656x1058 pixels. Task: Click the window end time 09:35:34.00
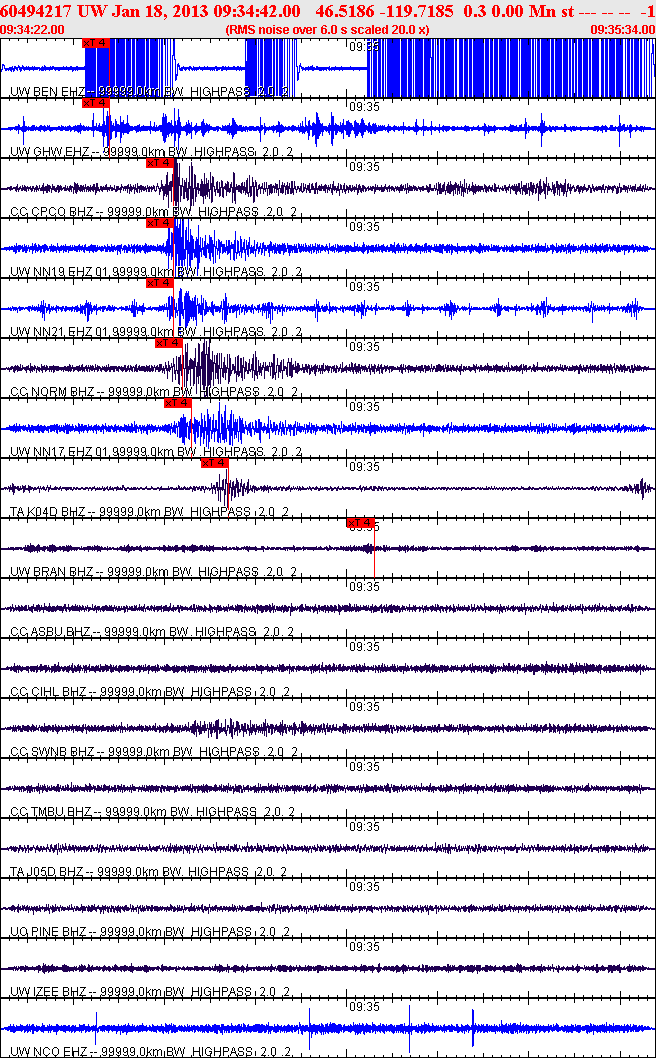click(622, 30)
